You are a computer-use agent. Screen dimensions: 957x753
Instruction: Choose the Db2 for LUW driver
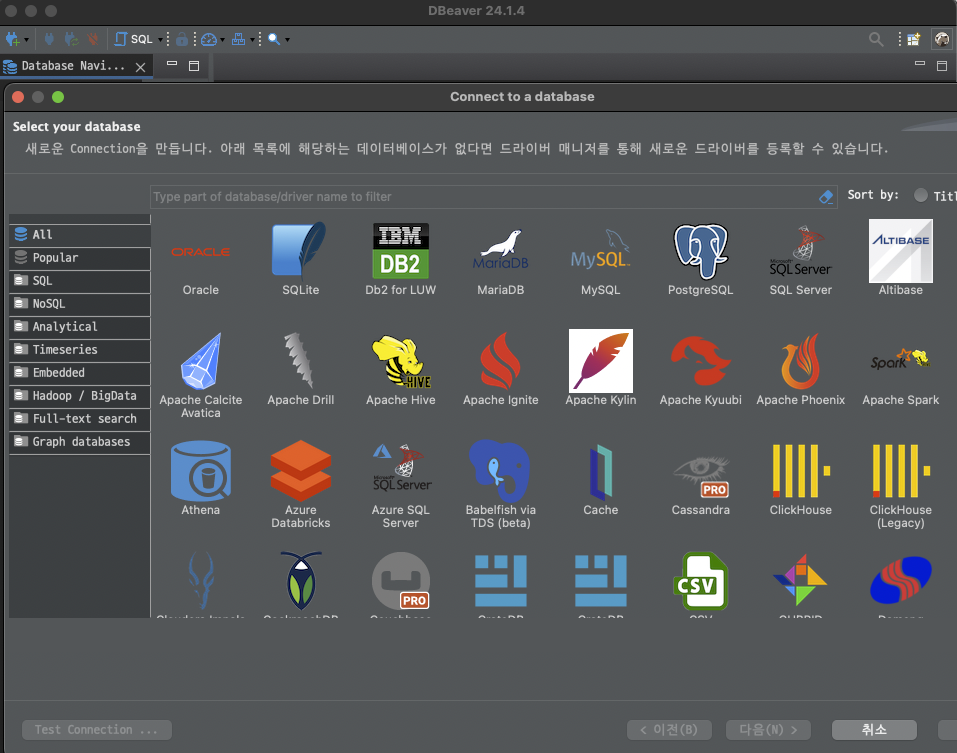tap(401, 259)
